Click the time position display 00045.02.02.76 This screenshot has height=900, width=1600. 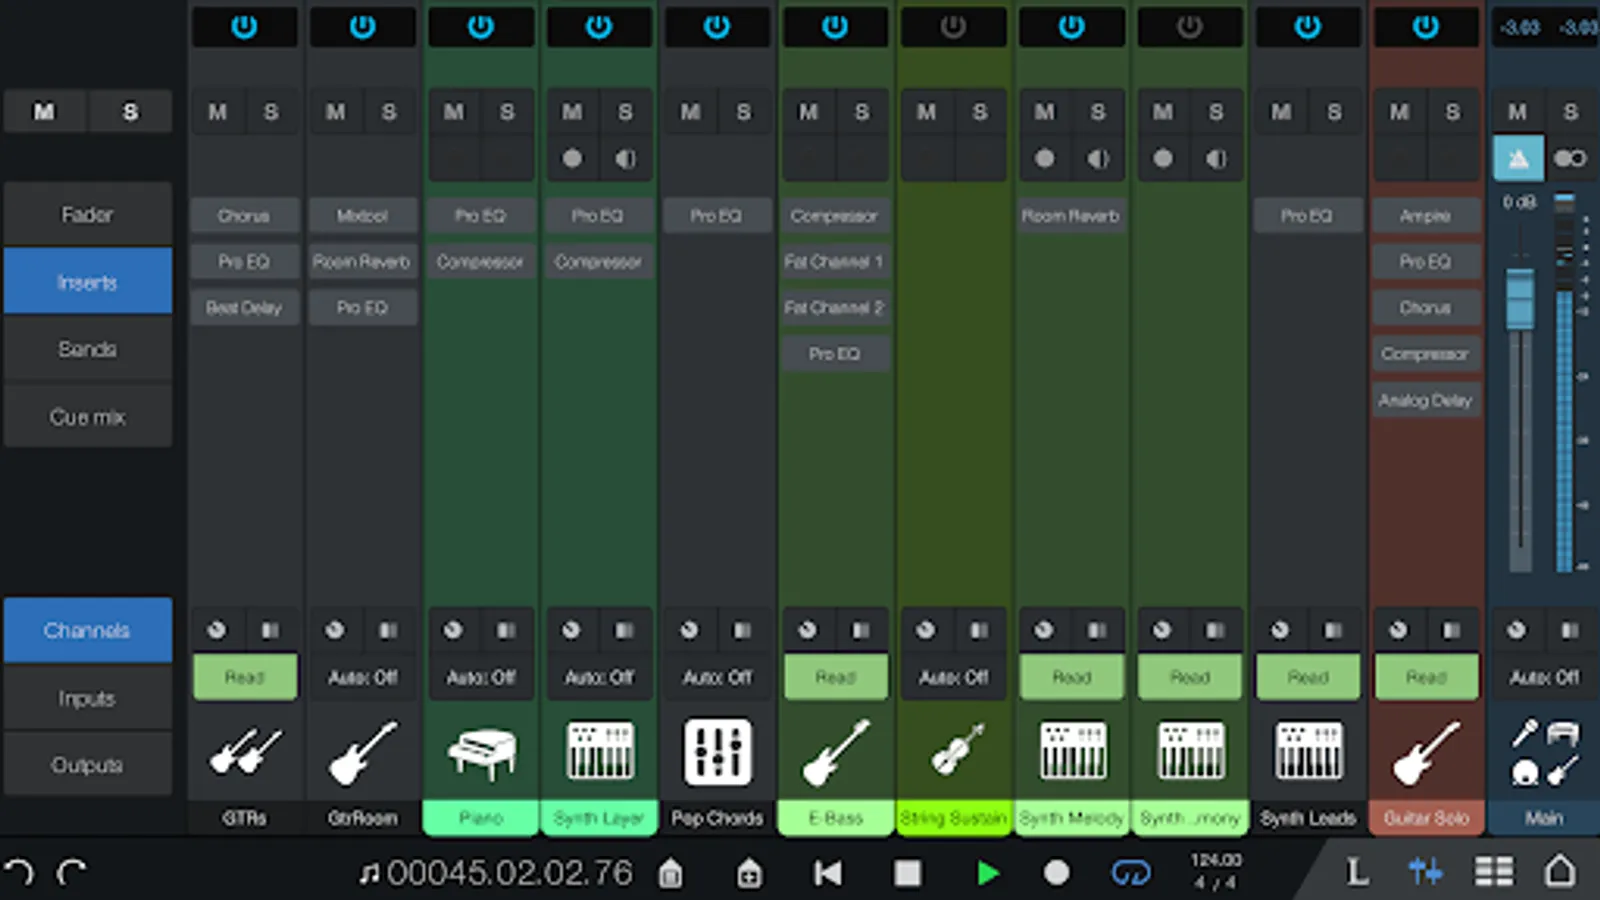tap(510, 873)
